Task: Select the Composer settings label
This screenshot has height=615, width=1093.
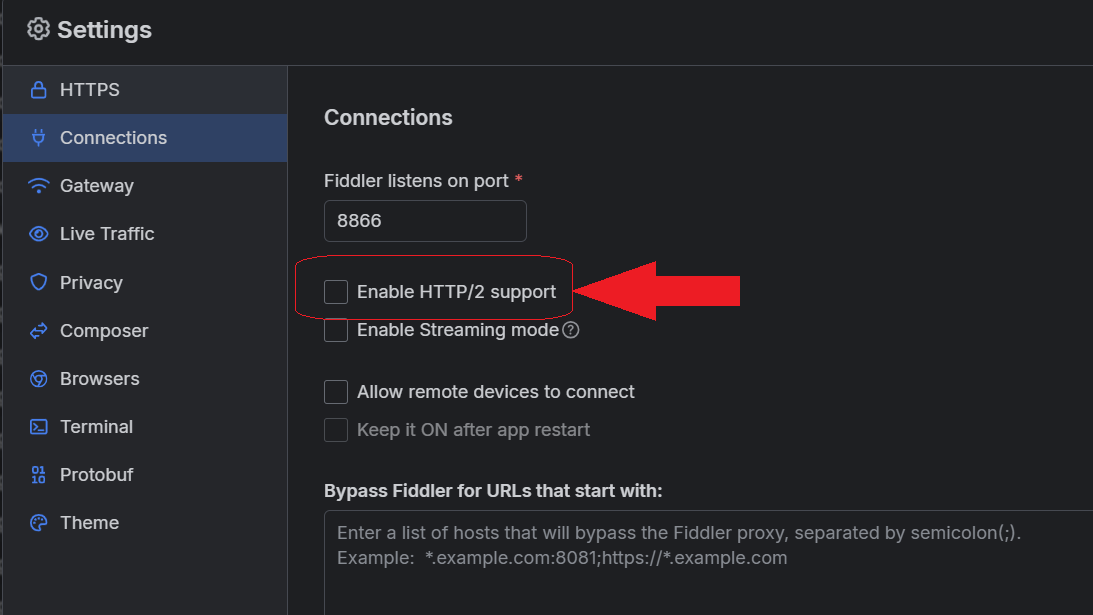Action: point(104,331)
